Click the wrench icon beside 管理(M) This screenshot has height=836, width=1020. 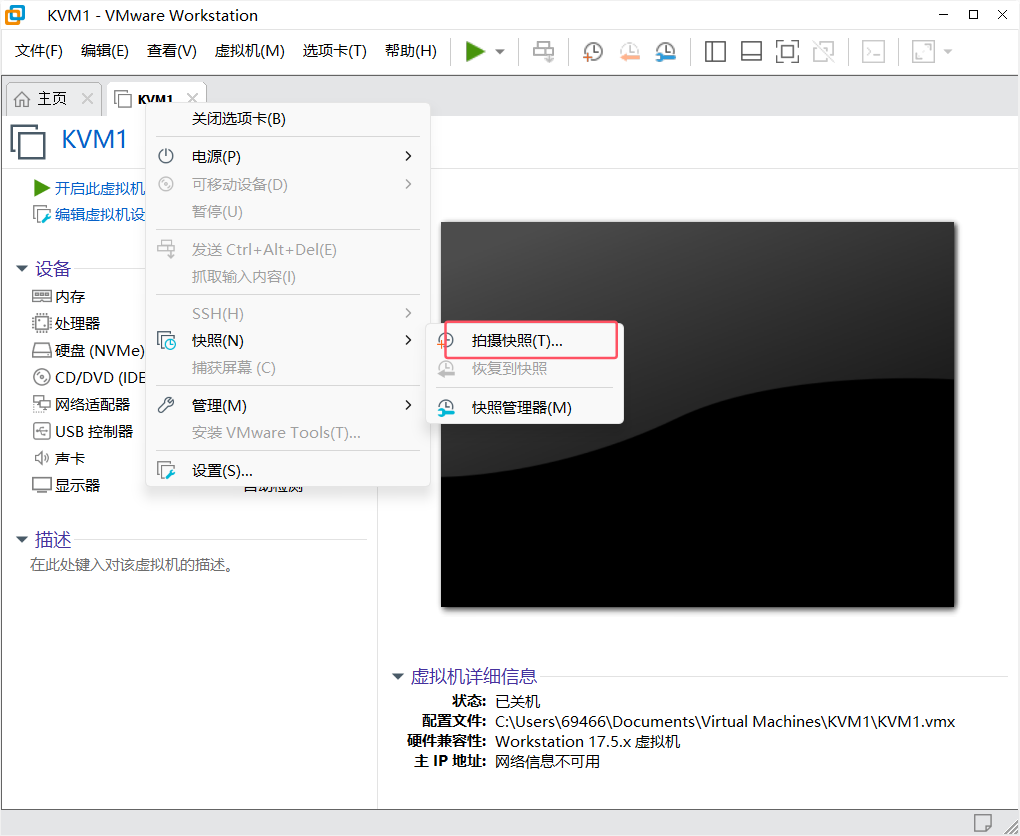pyautogui.click(x=166, y=405)
